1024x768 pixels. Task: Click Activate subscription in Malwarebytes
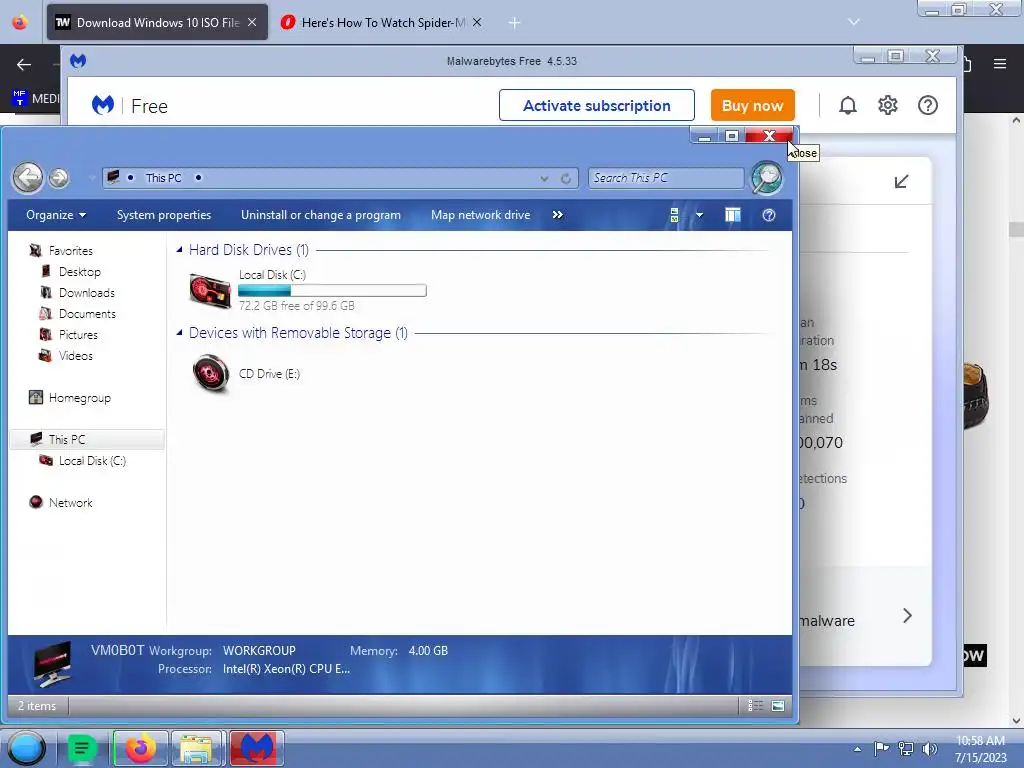coord(596,105)
